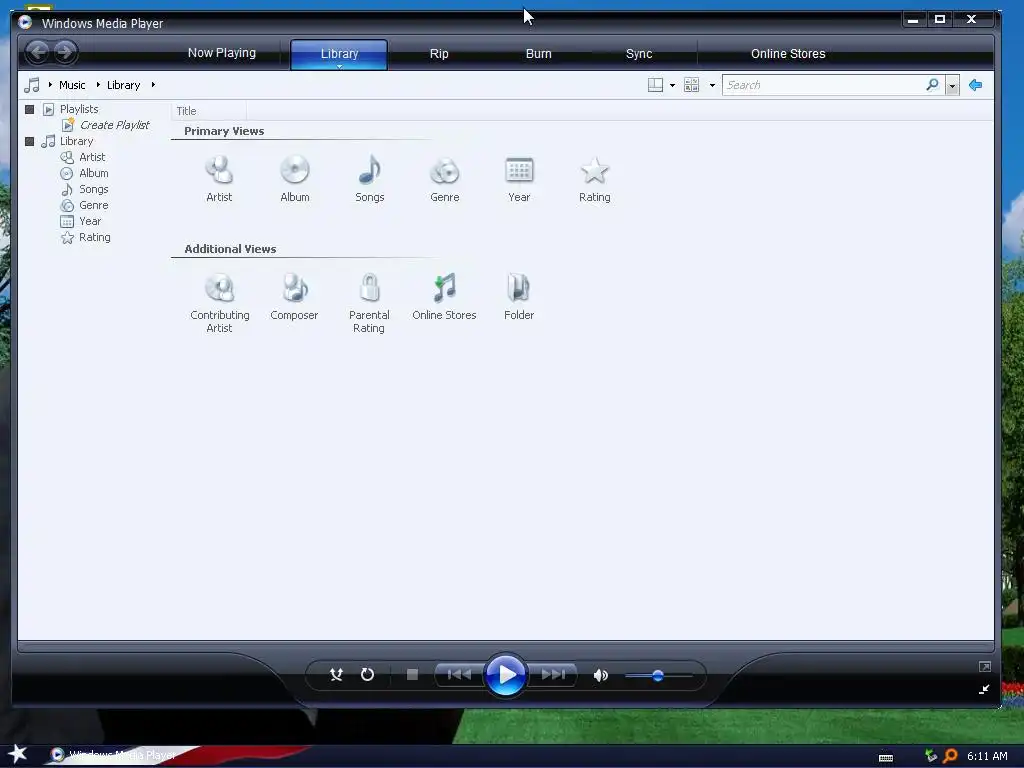
Task: Switch to compact mode icon
Action: coord(984,690)
